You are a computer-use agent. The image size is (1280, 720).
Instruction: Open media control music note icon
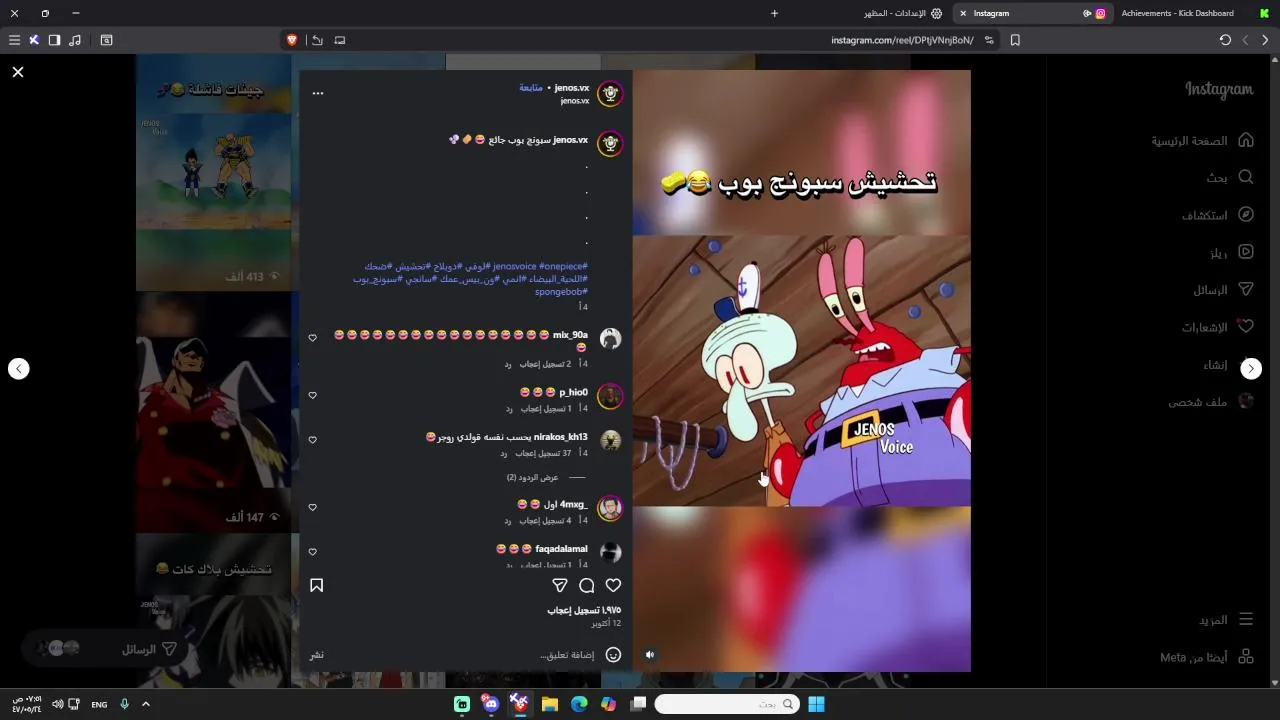(75, 40)
